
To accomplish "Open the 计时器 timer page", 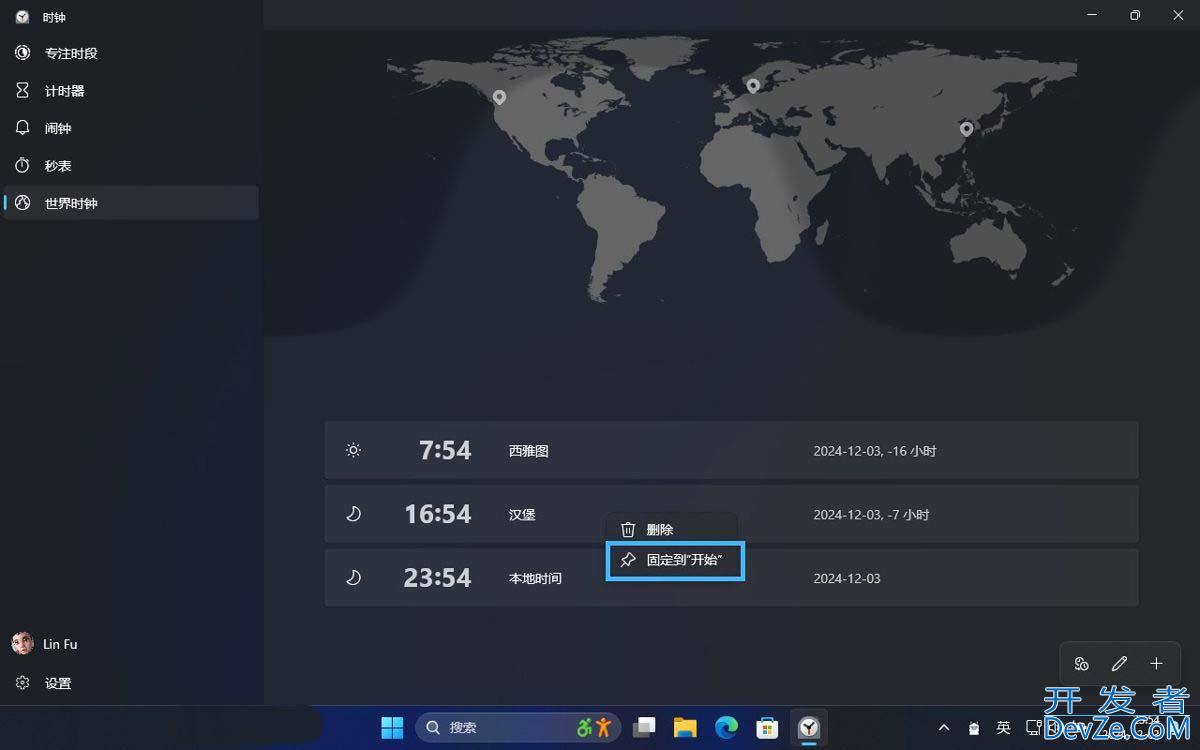I will coord(130,91).
